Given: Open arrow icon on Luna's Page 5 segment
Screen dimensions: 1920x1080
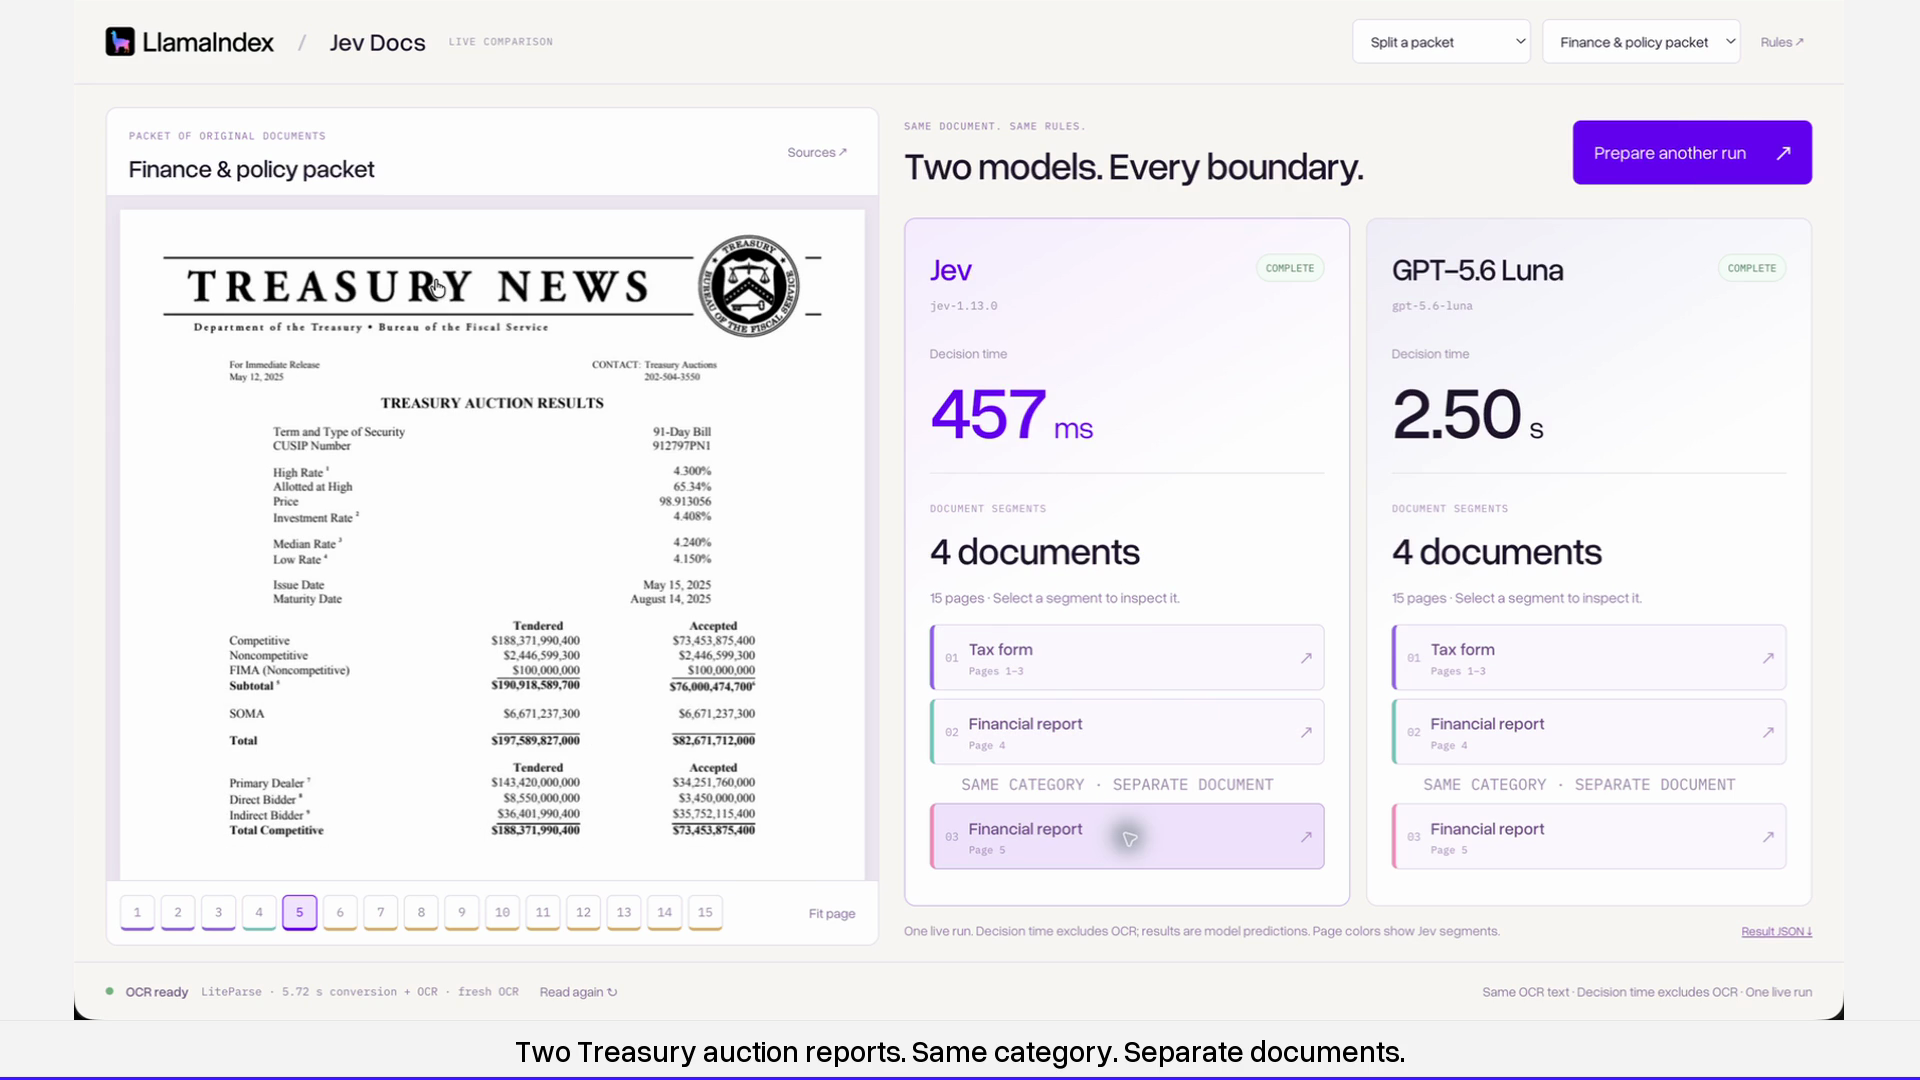Looking at the screenshot, I should tap(1768, 837).
